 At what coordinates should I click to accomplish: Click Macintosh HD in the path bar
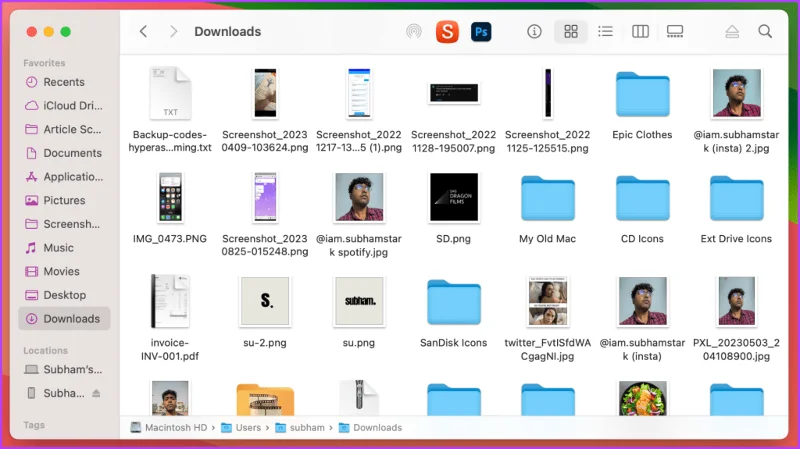tap(169, 428)
